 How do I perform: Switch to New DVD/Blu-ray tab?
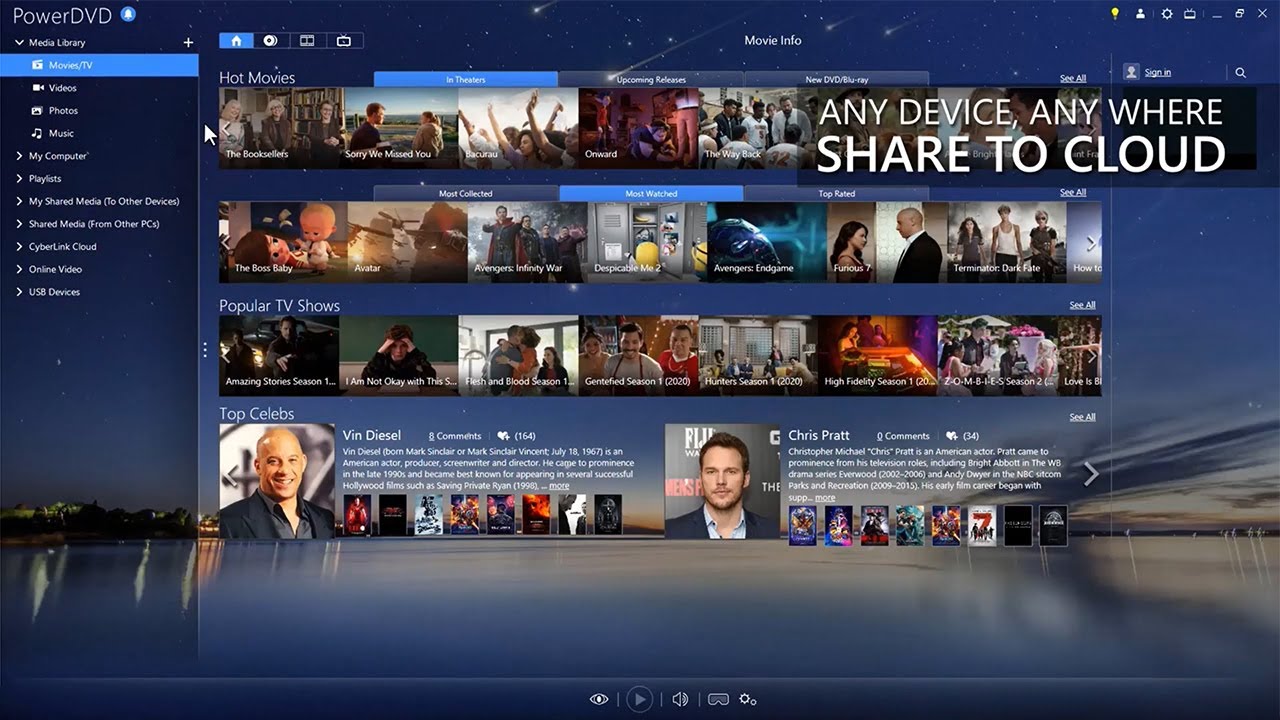[x=837, y=79]
